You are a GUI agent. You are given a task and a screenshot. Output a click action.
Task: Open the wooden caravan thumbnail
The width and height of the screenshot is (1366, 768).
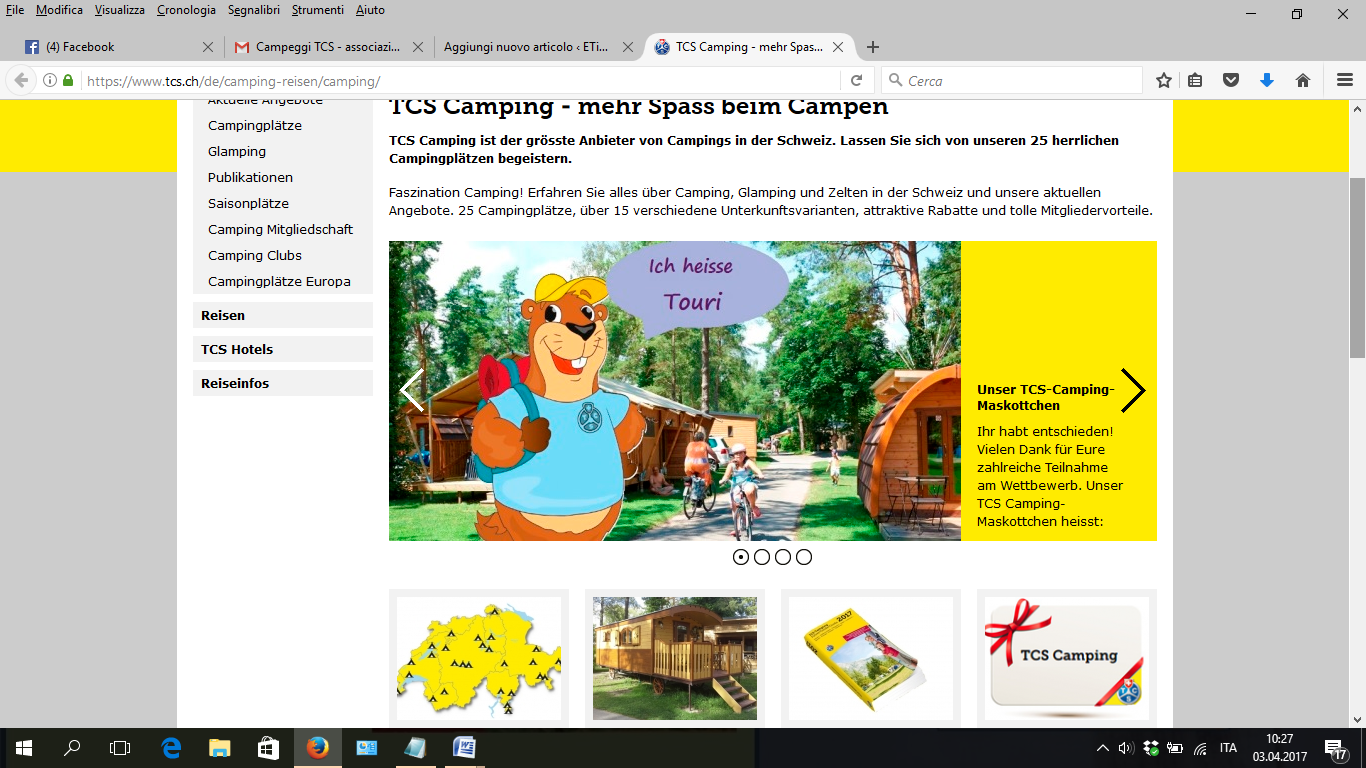(x=675, y=658)
